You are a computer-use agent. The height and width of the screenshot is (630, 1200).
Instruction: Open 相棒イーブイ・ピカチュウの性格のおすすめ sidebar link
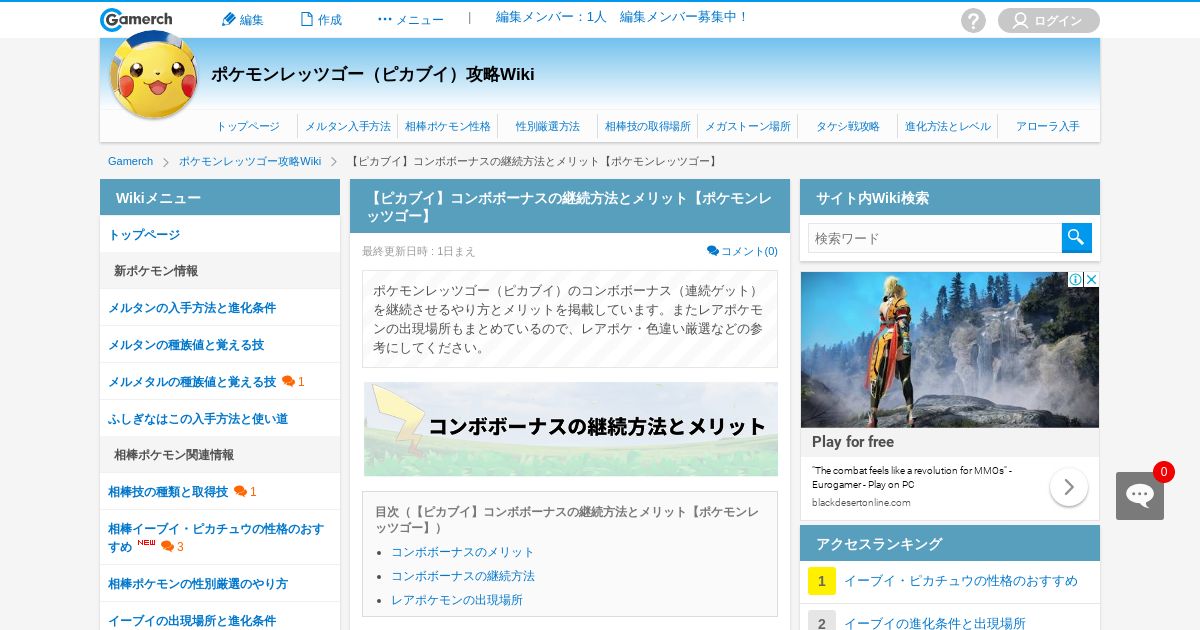pyautogui.click(x=216, y=537)
